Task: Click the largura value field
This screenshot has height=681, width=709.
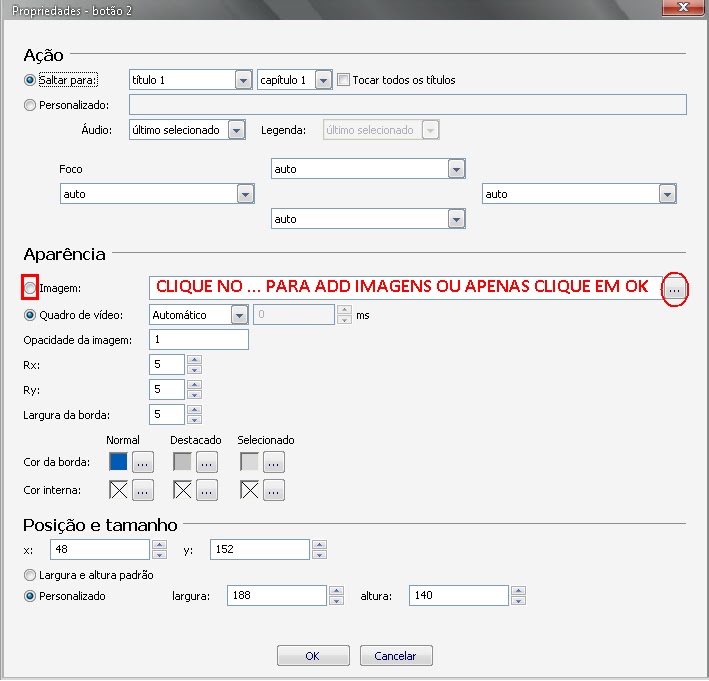Action: point(277,595)
